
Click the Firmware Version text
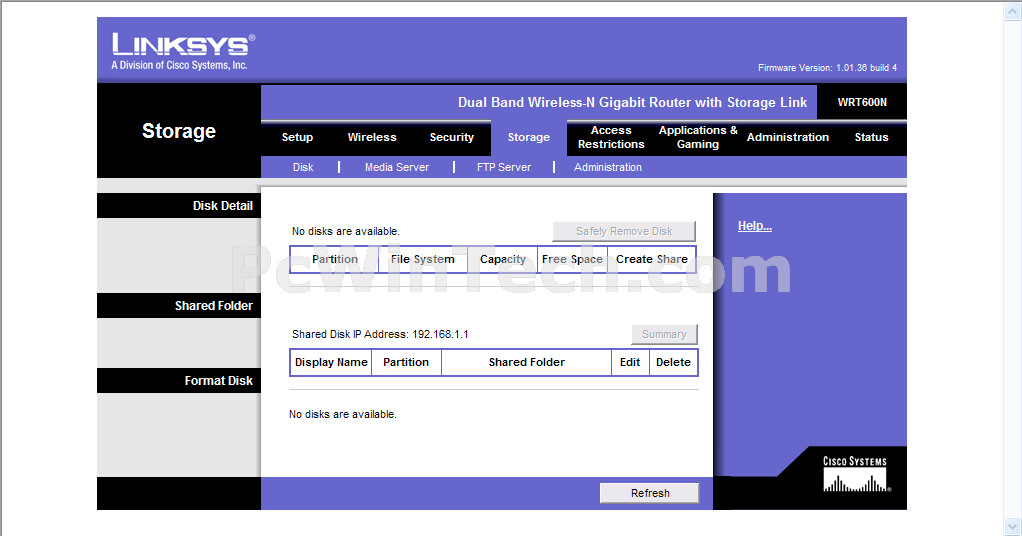[827, 68]
